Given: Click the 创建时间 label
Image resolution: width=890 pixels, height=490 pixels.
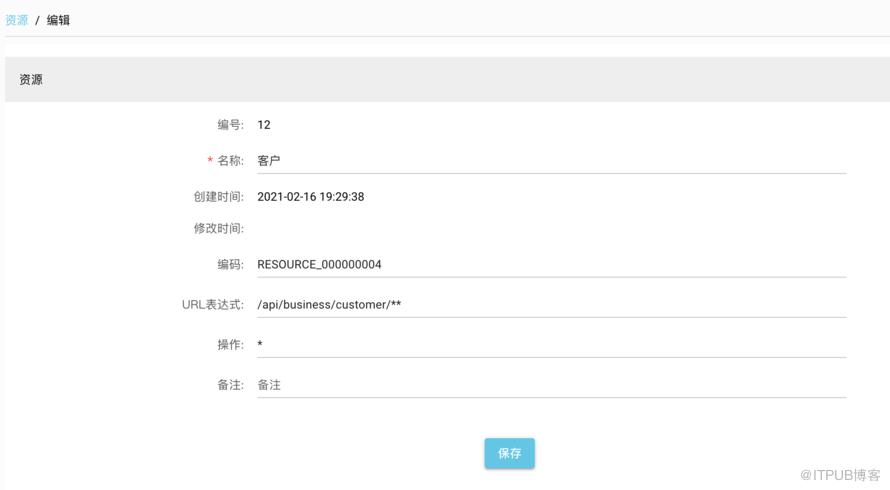Looking at the screenshot, I should tap(219, 197).
